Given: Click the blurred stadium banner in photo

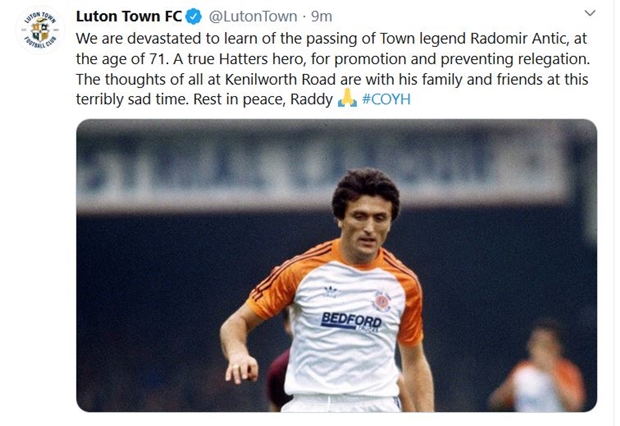Looking at the screenshot, I should click(320, 166).
